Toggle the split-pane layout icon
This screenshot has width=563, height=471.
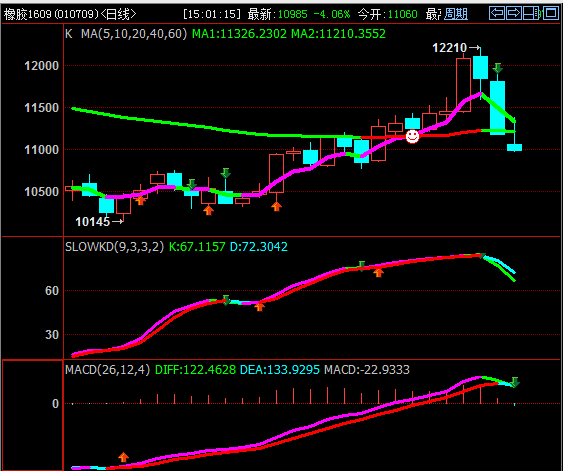pyautogui.click(x=532, y=13)
